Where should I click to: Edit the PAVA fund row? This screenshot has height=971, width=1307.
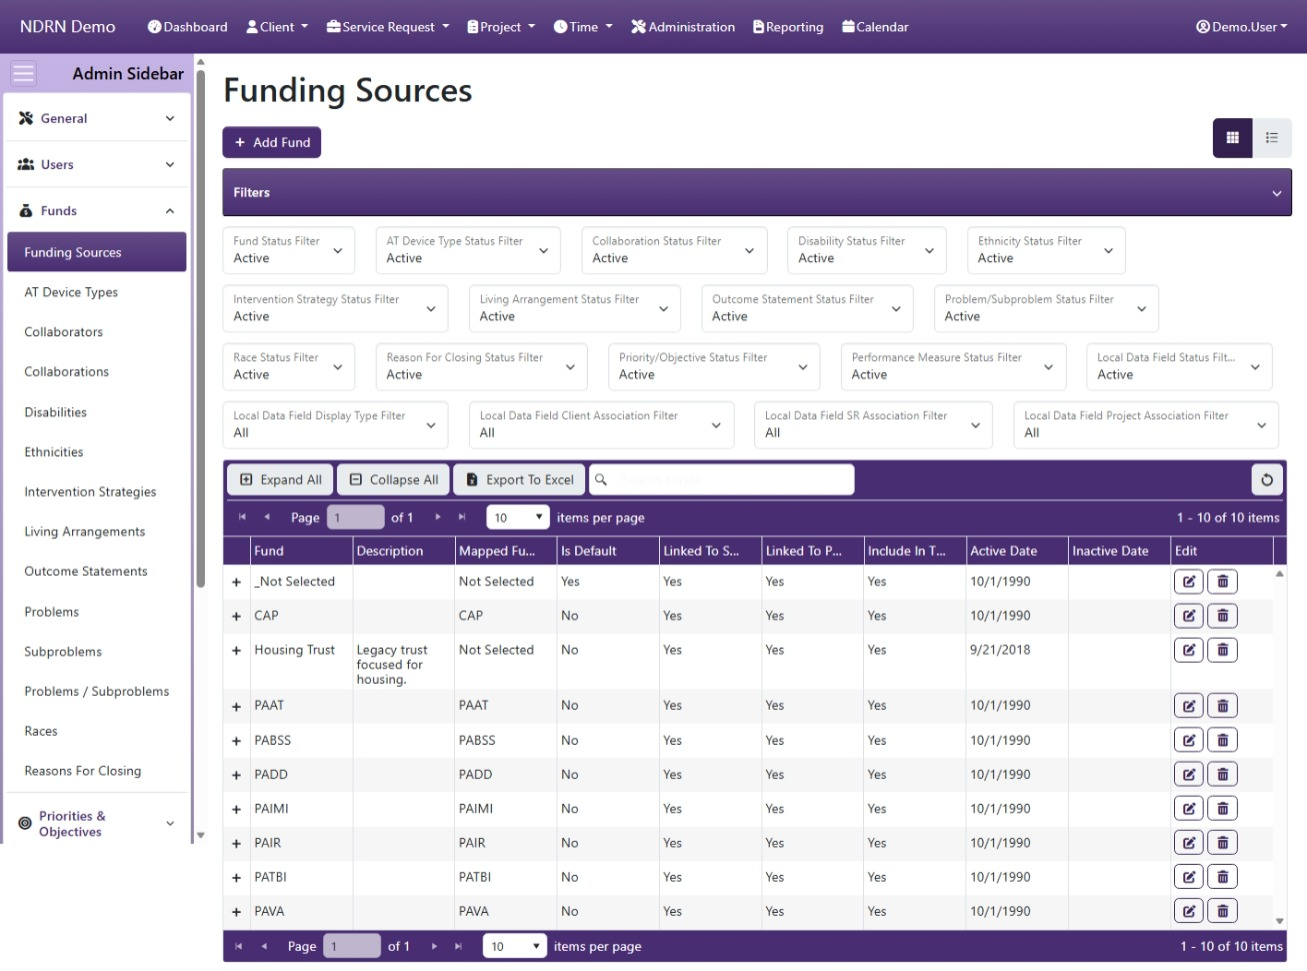click(x=1188, y=911)
